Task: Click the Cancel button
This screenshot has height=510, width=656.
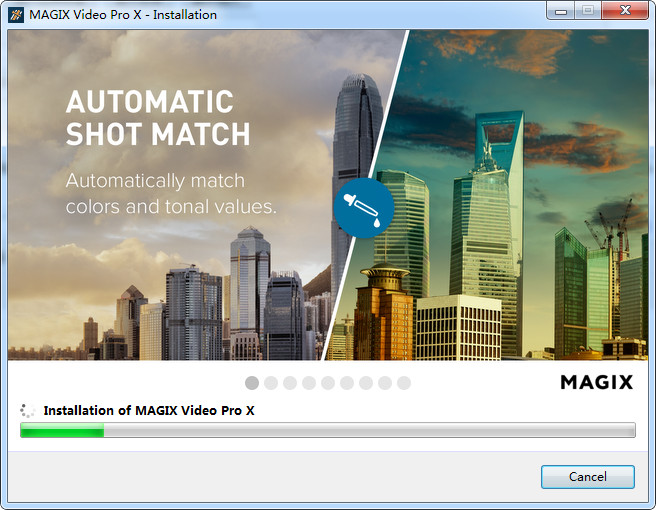Action: point(587,477)
